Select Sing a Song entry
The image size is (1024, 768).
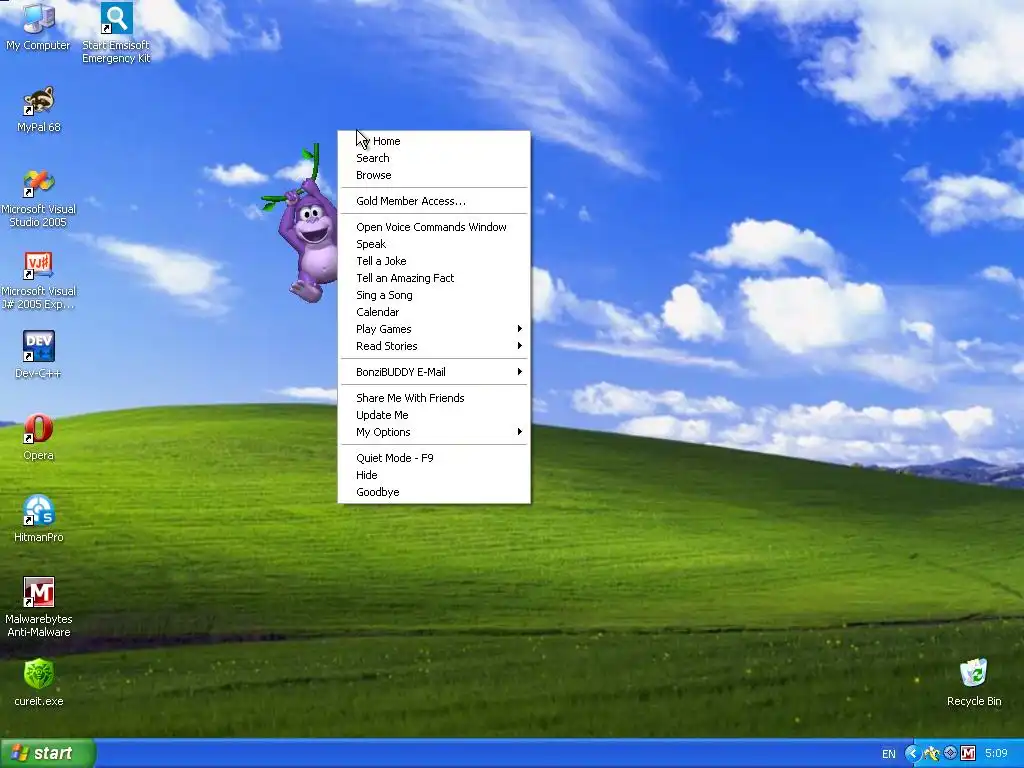434,295
